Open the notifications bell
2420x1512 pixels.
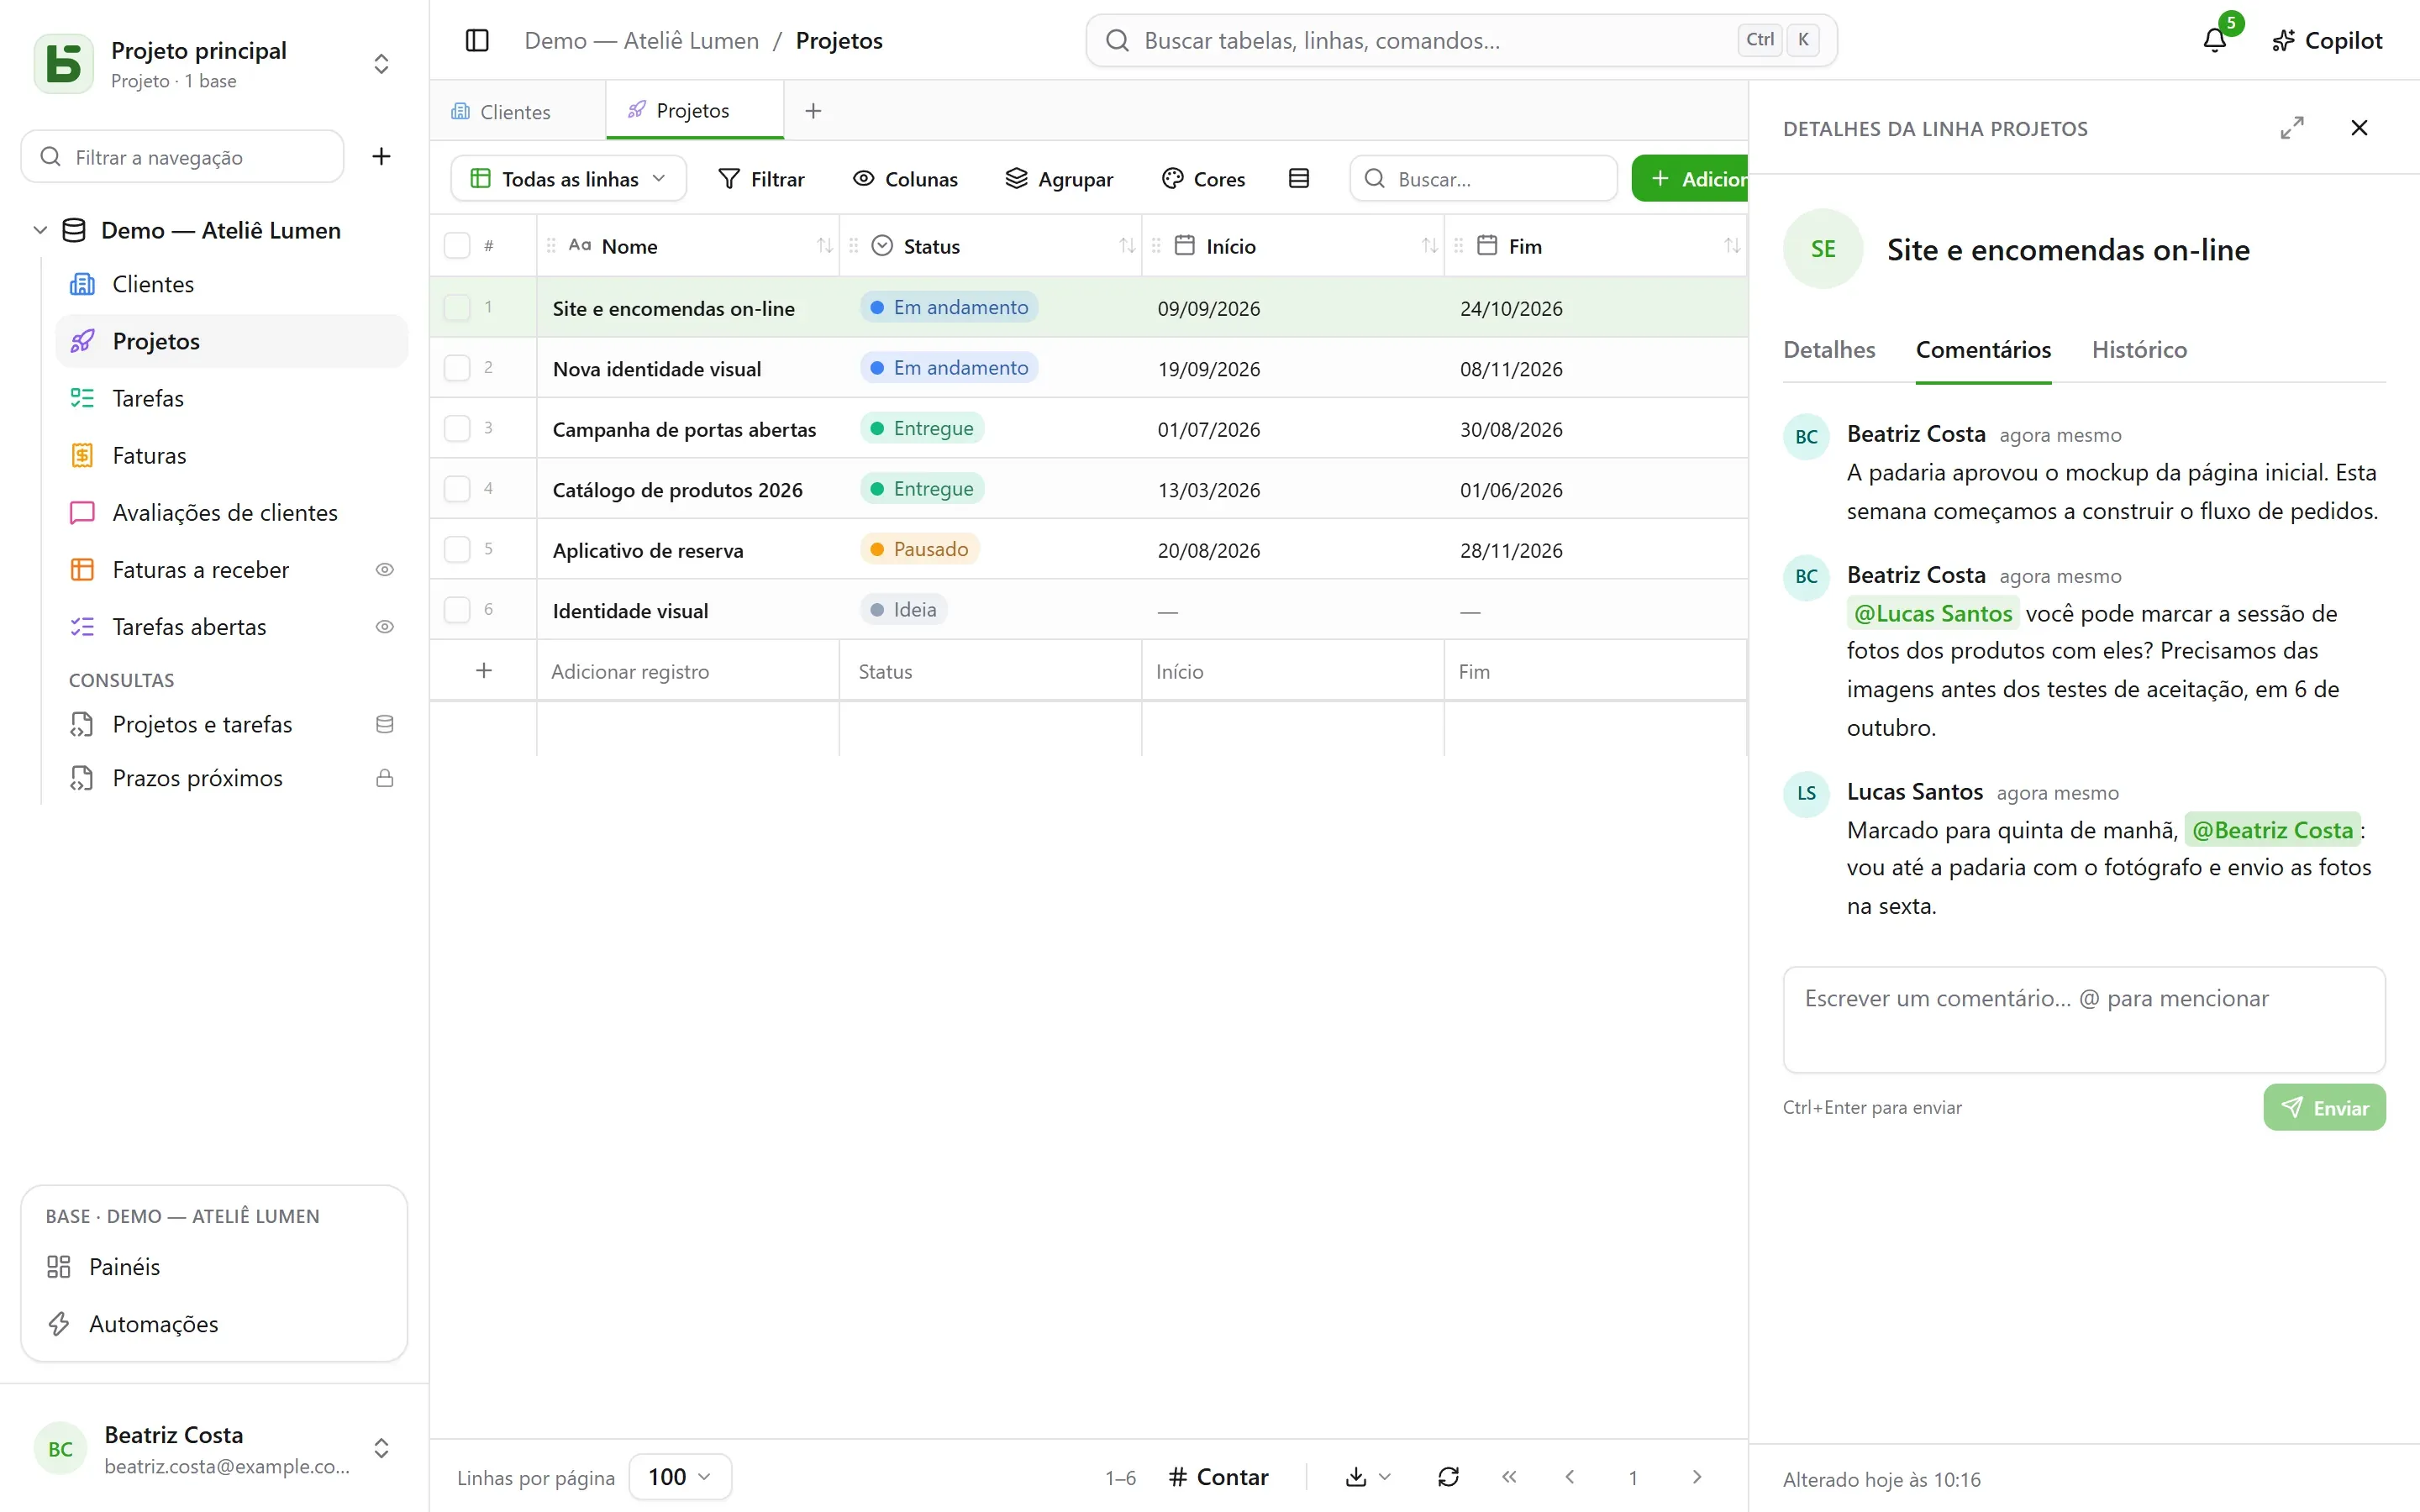[x=2215, y=40]
